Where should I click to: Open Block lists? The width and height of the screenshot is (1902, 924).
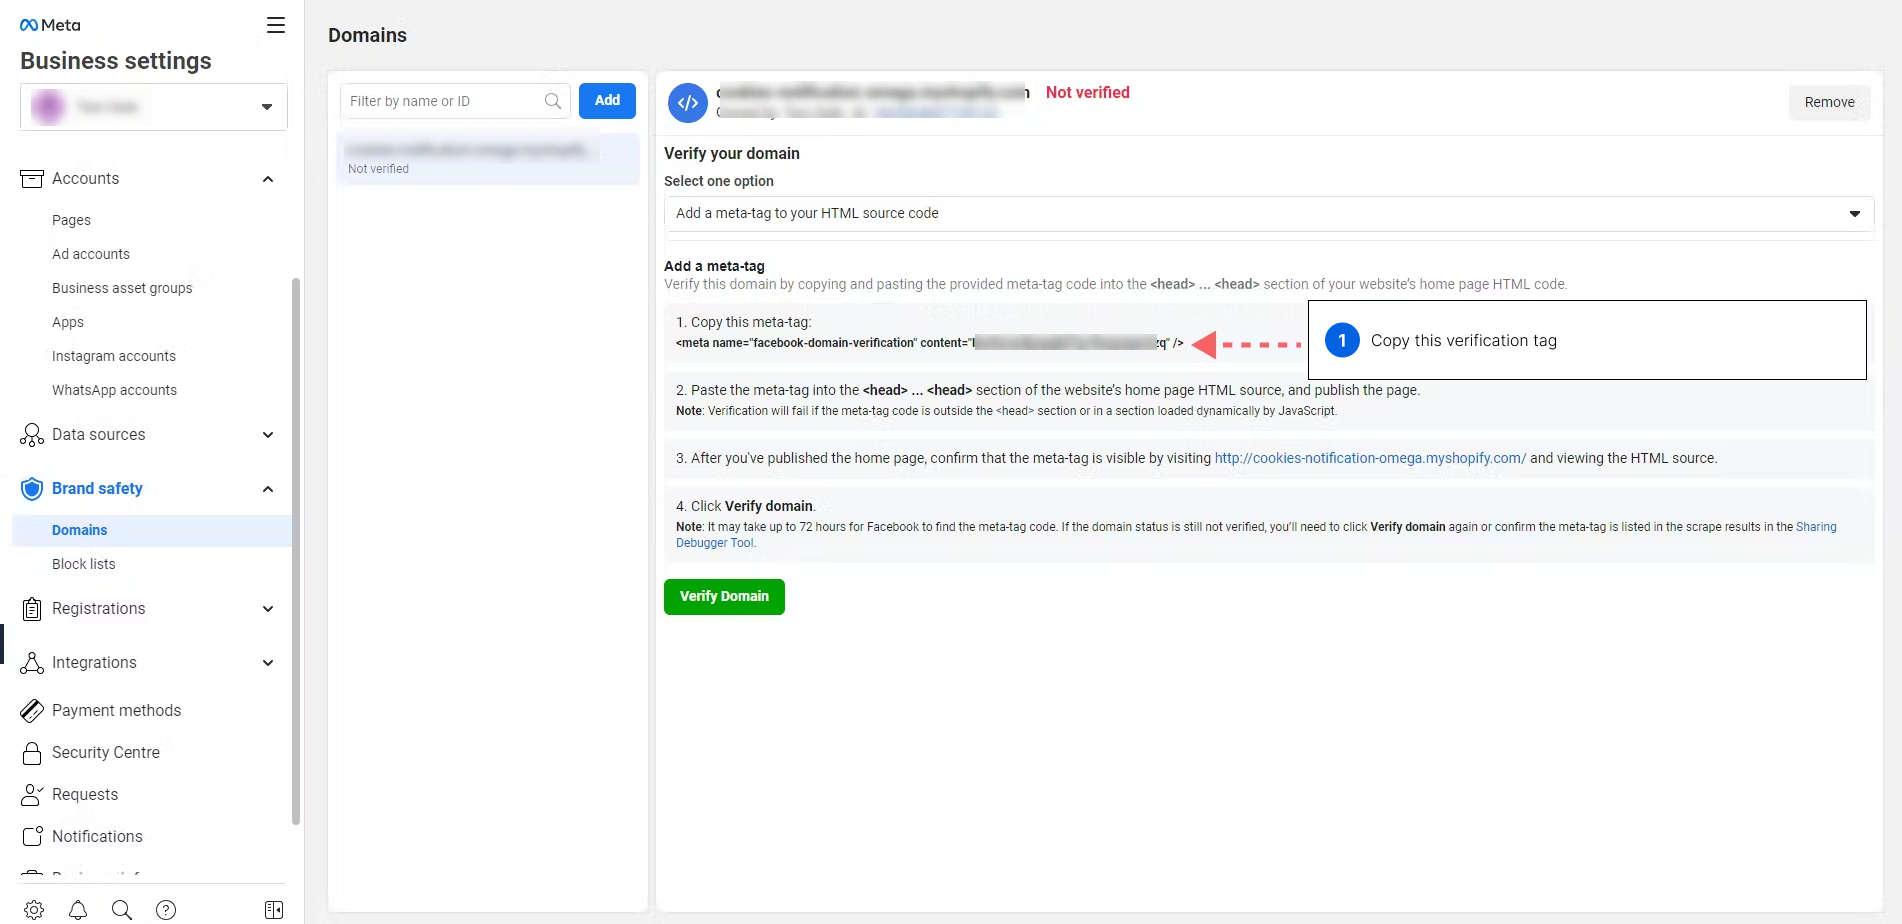[x=84, y=564]
